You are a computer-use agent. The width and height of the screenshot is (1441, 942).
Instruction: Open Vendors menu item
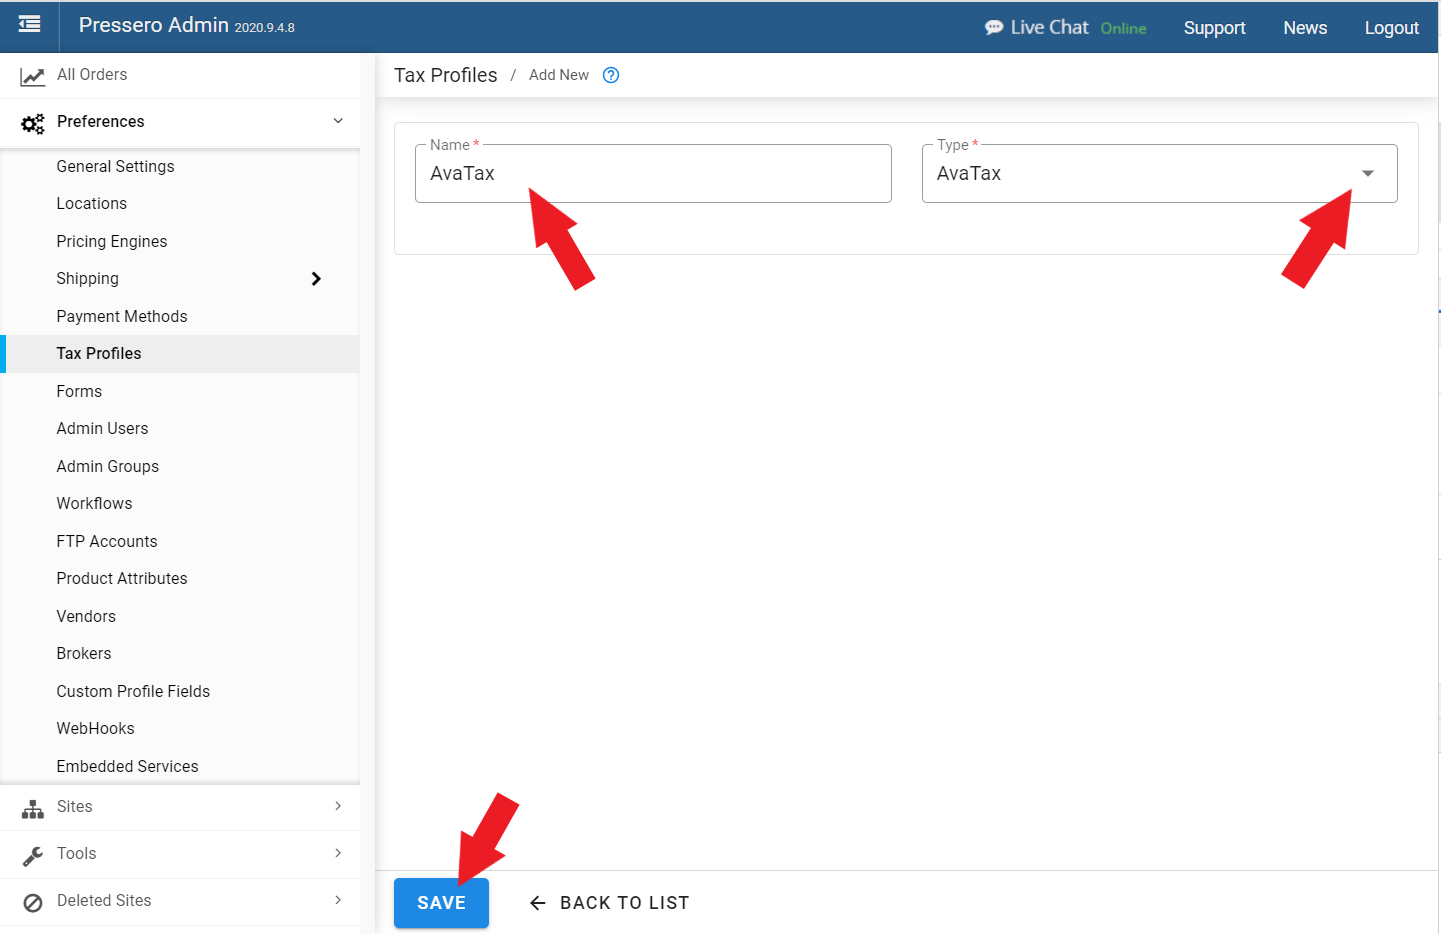[86, 617]
